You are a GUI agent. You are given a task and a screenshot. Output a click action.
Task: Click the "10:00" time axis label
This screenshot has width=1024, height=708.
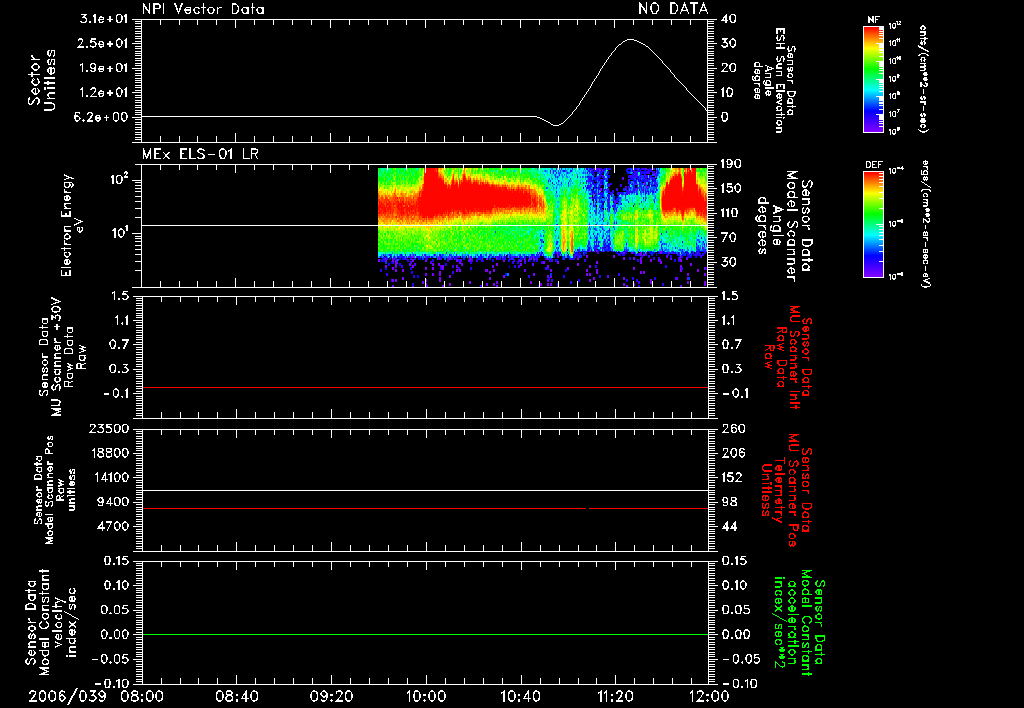(426, 696)
